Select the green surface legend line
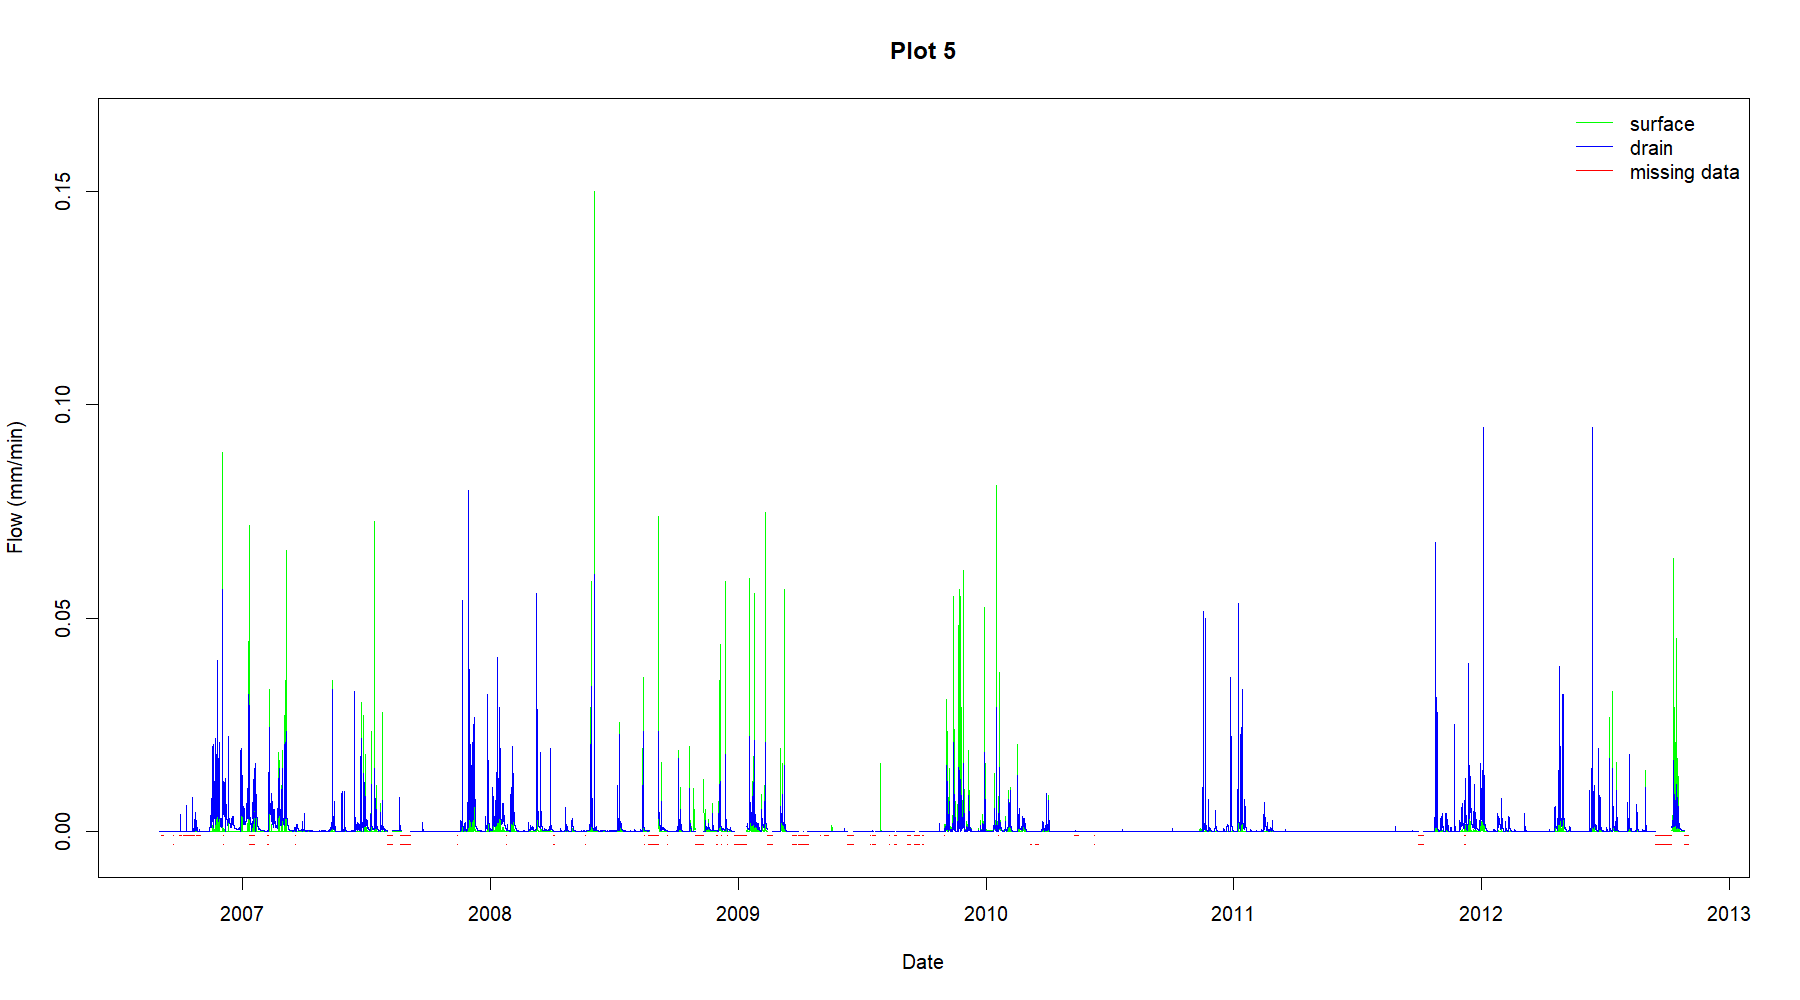Screen dimensions: 1800x1000 [x=1594, y=123]
